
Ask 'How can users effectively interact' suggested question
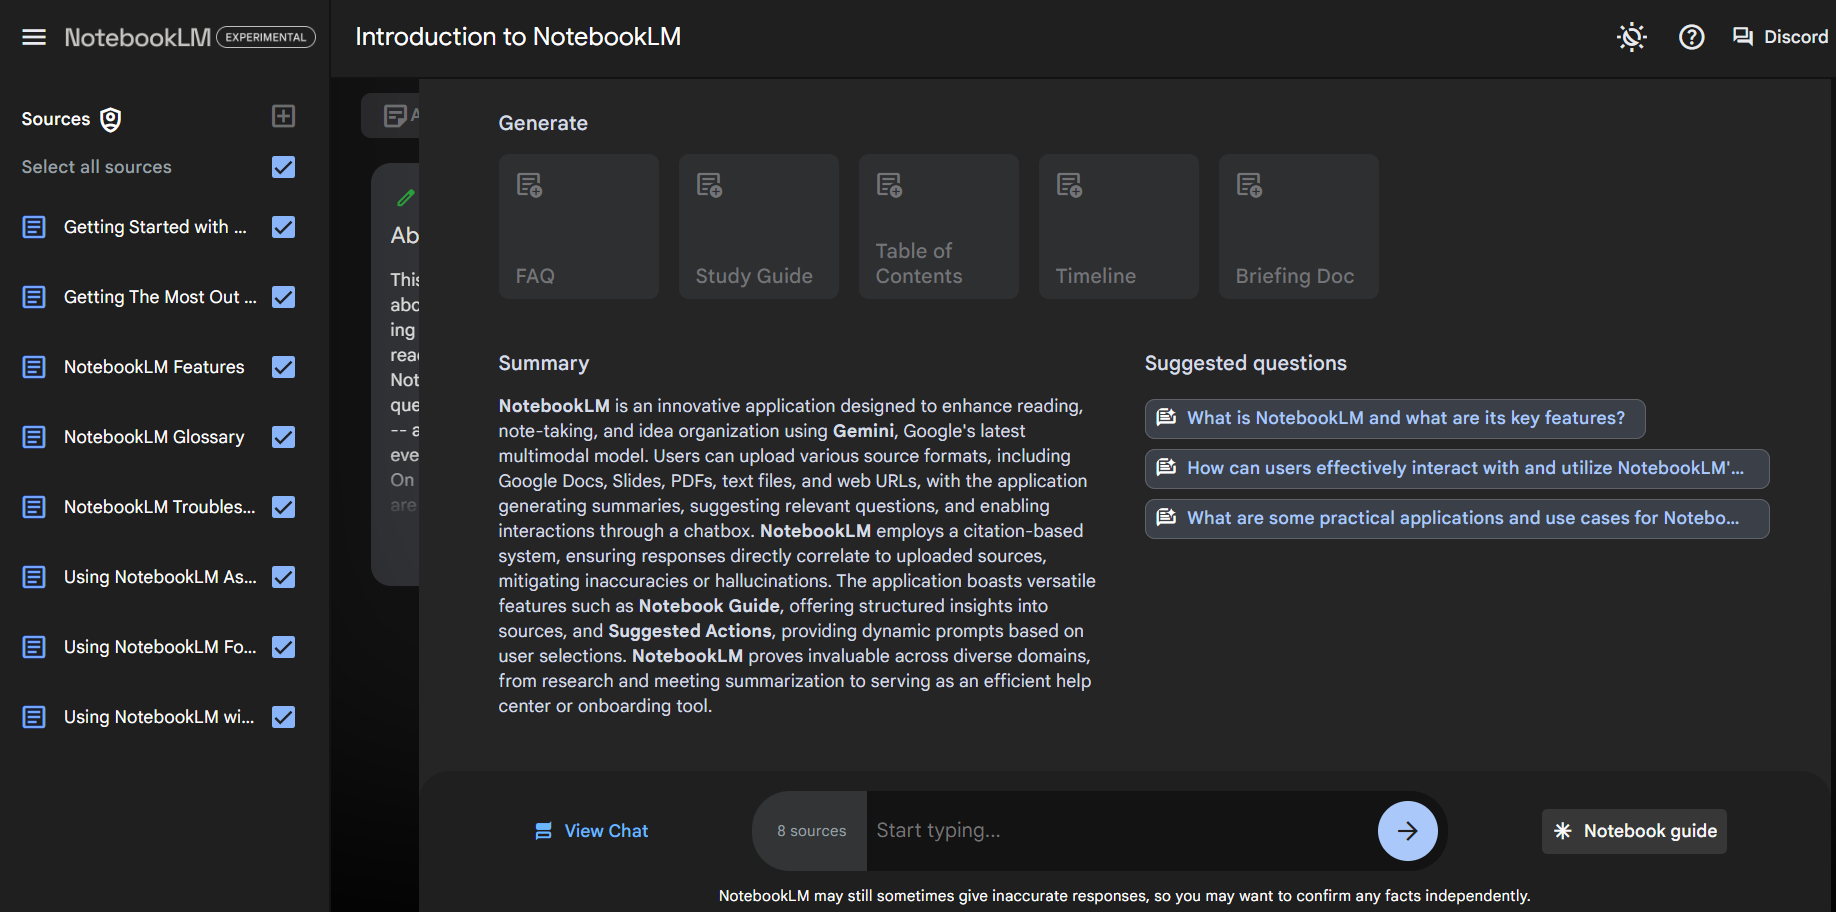tap(1457, 469)
